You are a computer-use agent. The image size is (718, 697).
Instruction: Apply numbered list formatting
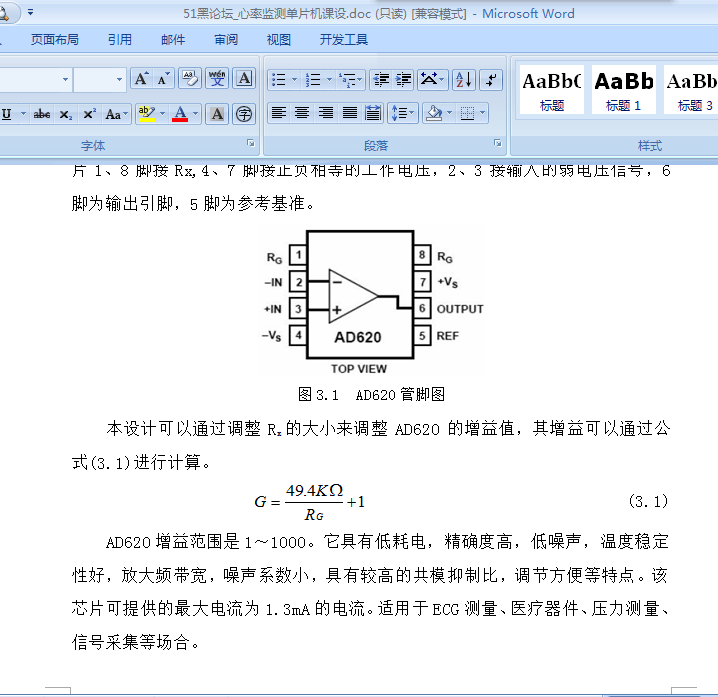pos(313,80)
